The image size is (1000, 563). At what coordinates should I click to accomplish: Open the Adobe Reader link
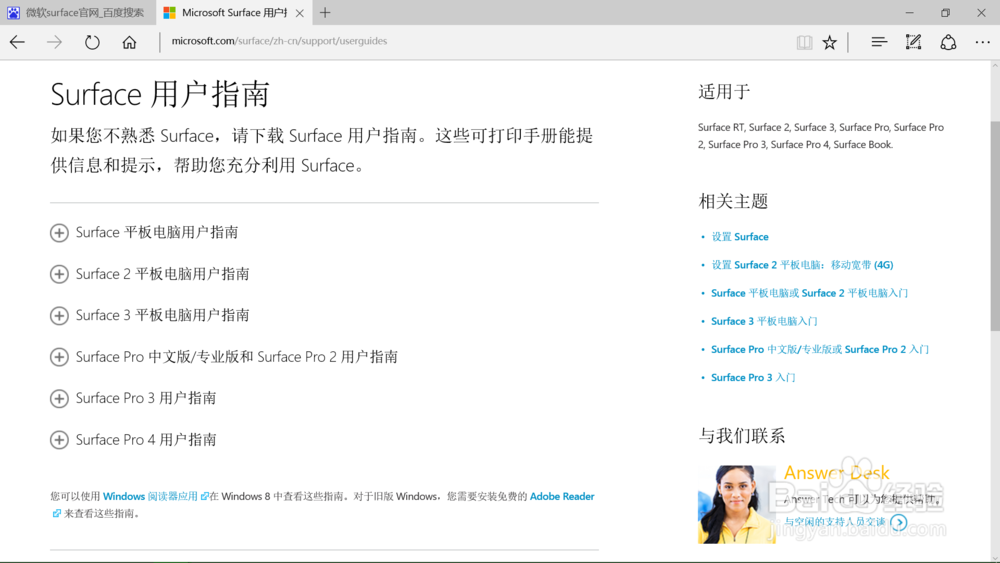562,496
